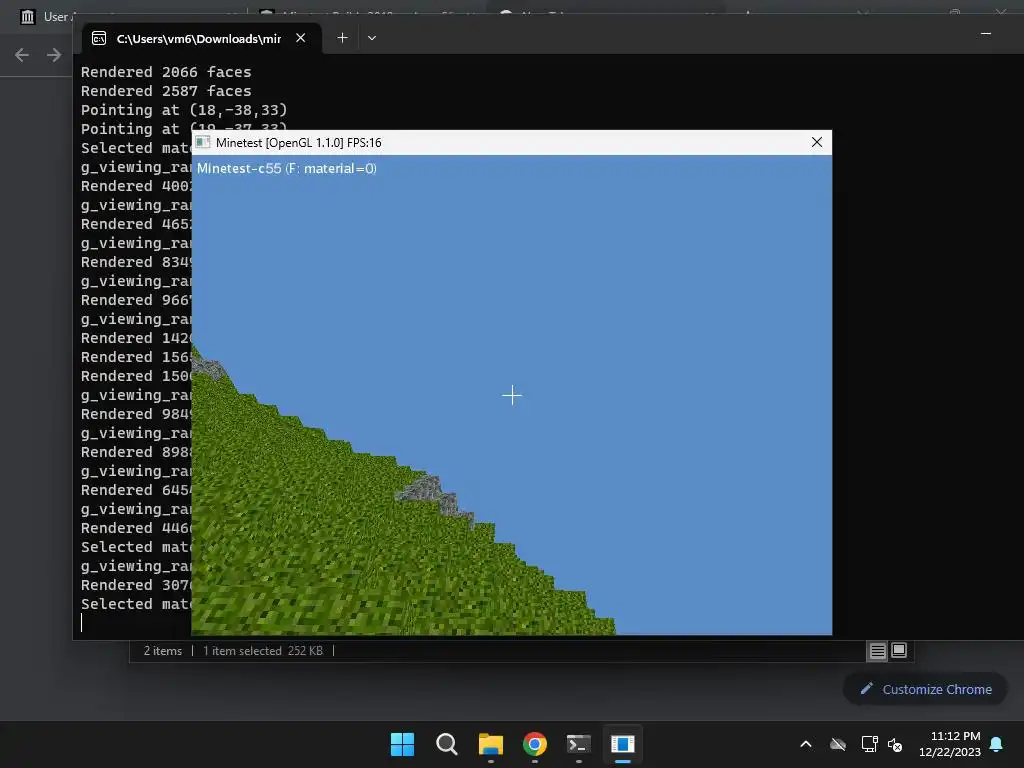The image size is (1024, 768).
Task: Close the Minetest OpenGL window
Action: click(816, 142)
